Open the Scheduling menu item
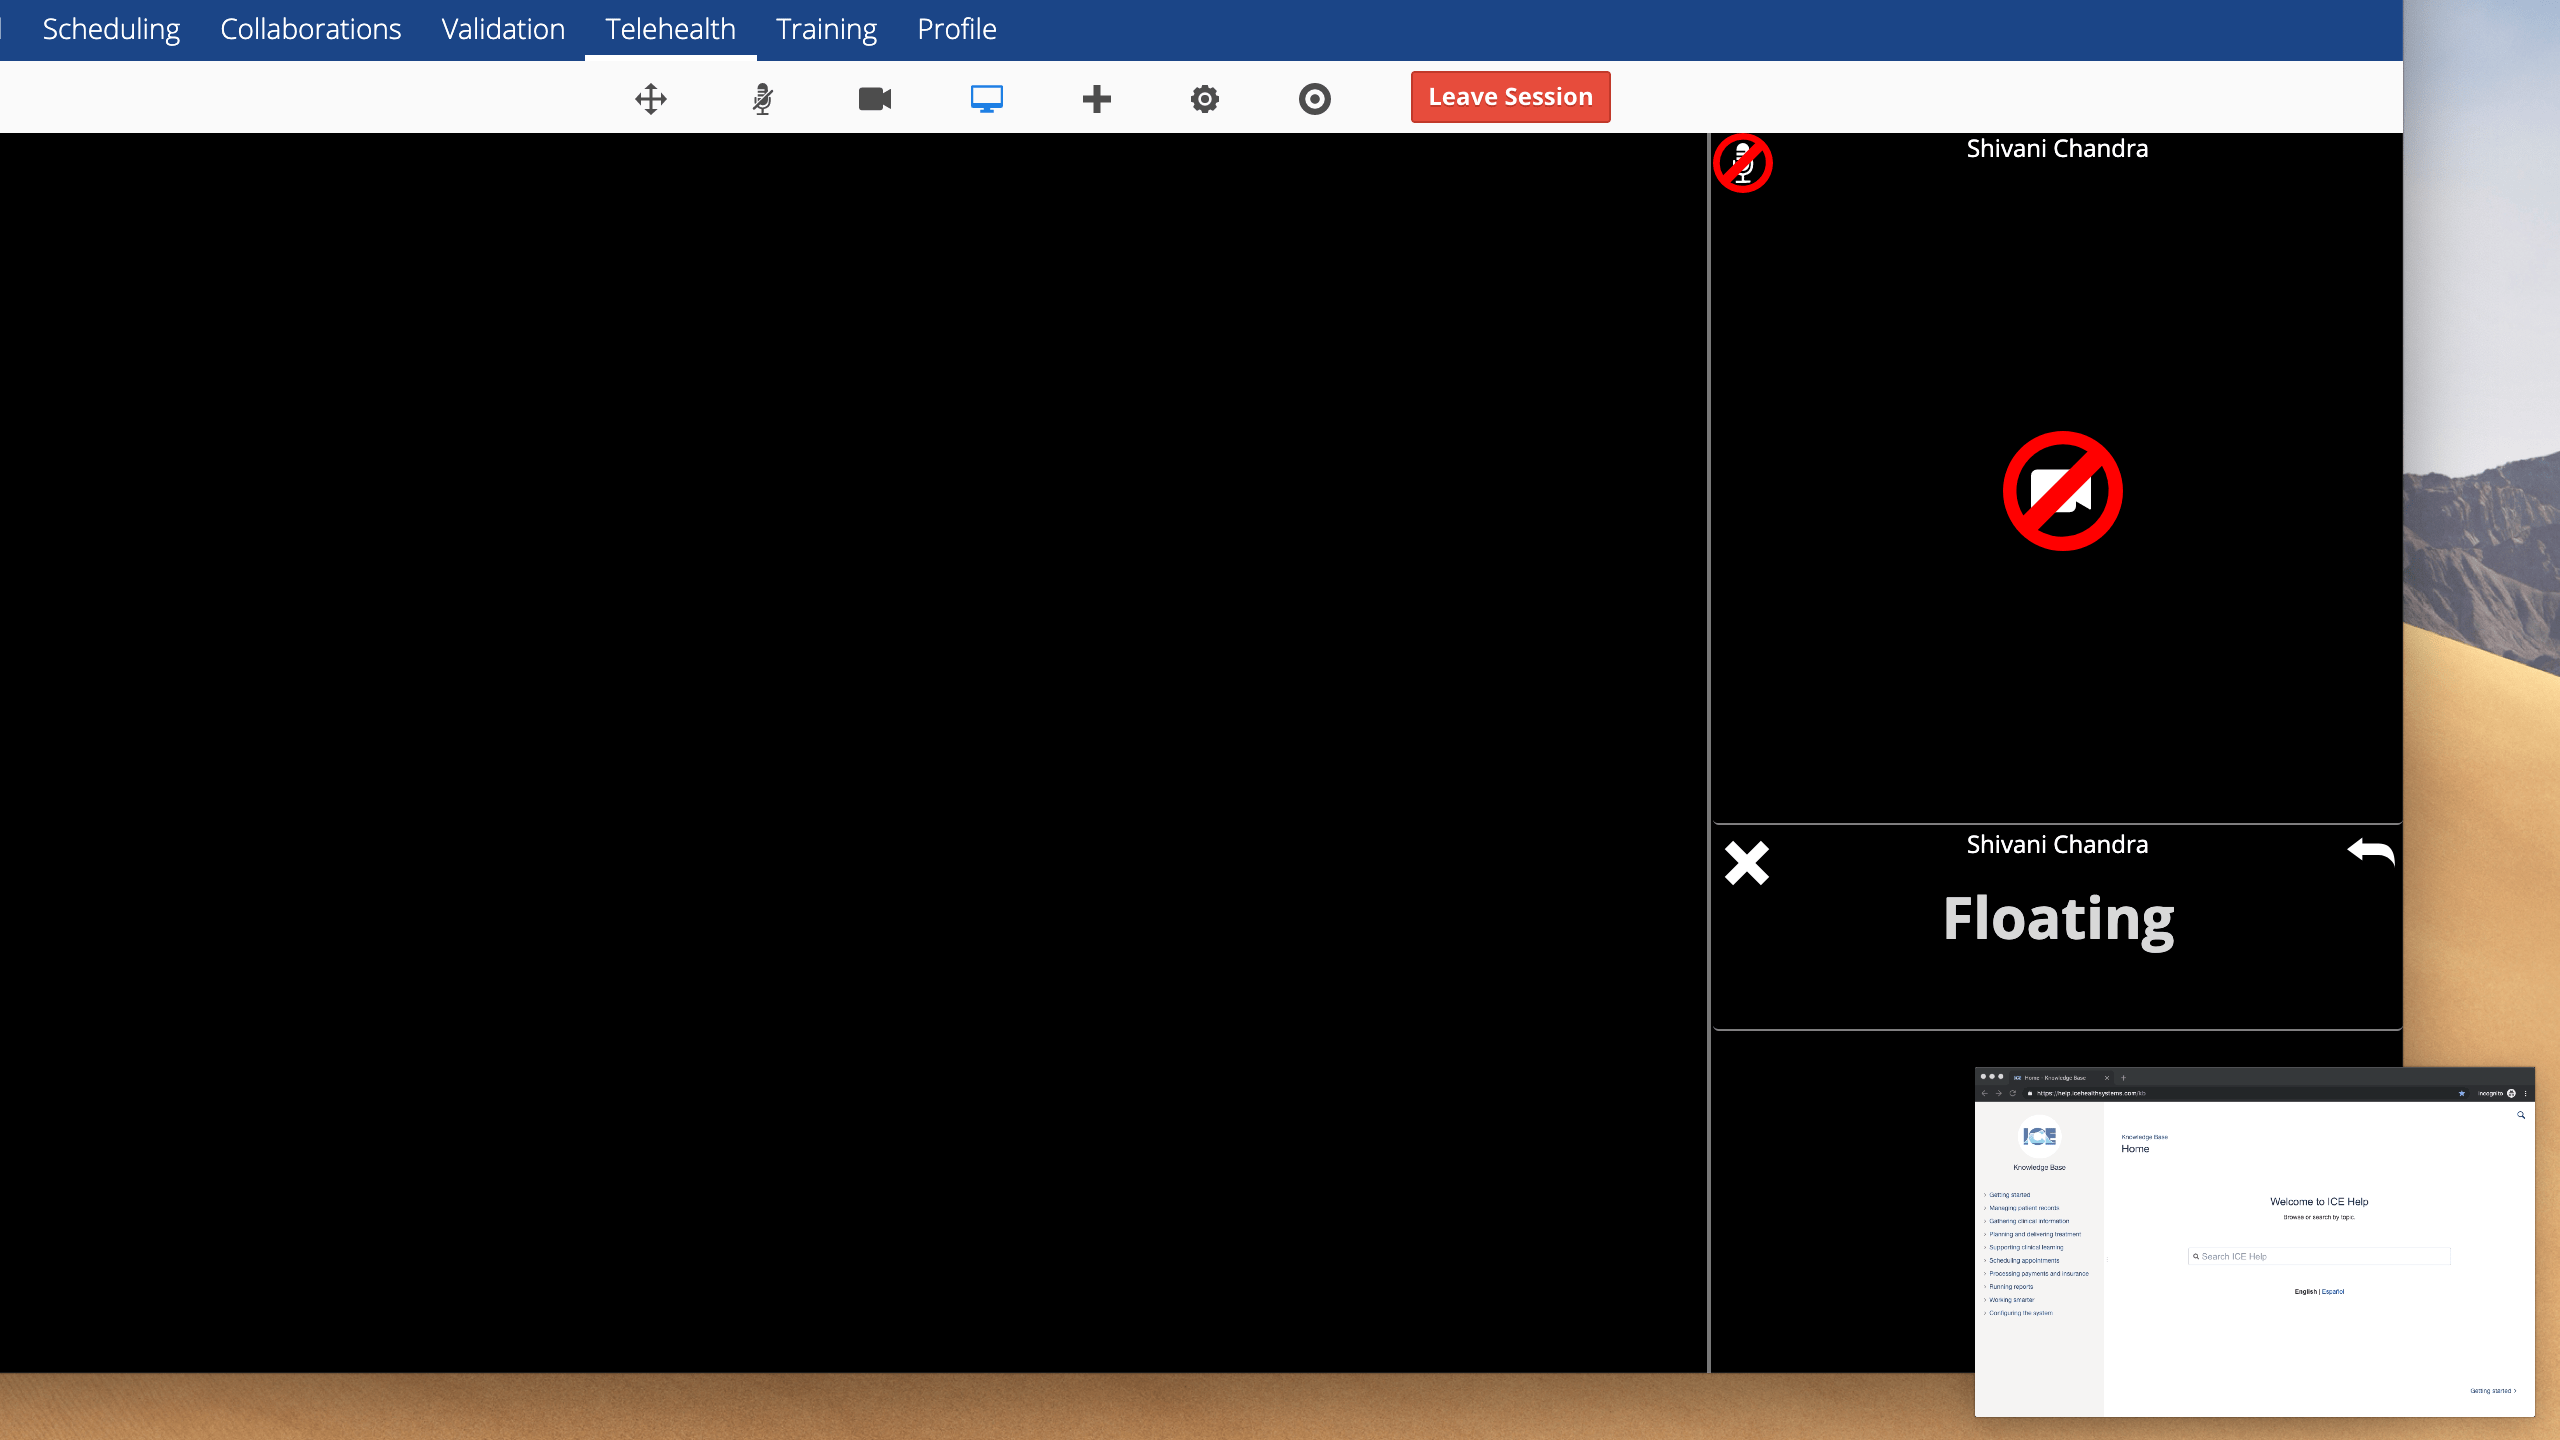The height and width of the screenshot is (1440, 2560). (111, 28)
